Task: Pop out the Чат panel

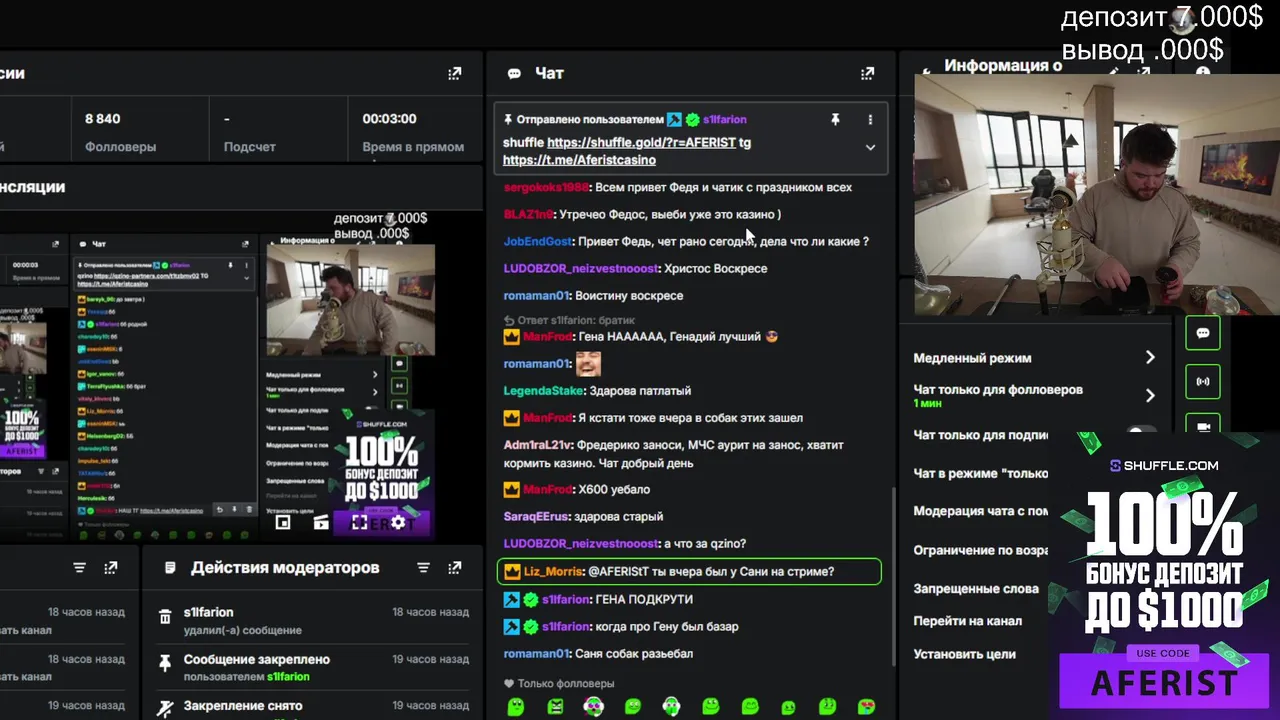Action: (867, 73)
